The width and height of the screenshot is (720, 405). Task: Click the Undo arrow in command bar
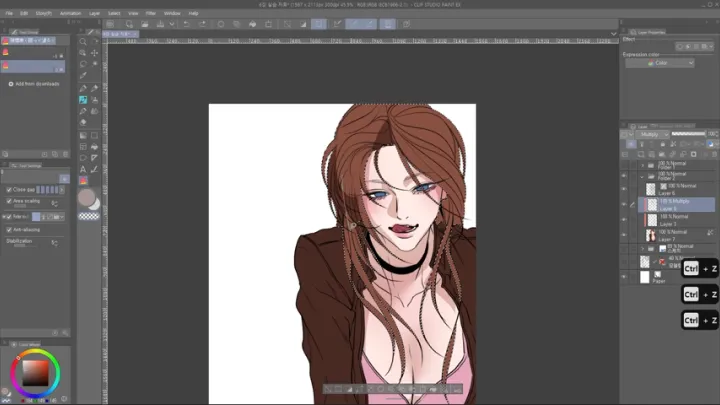(186, 24)
